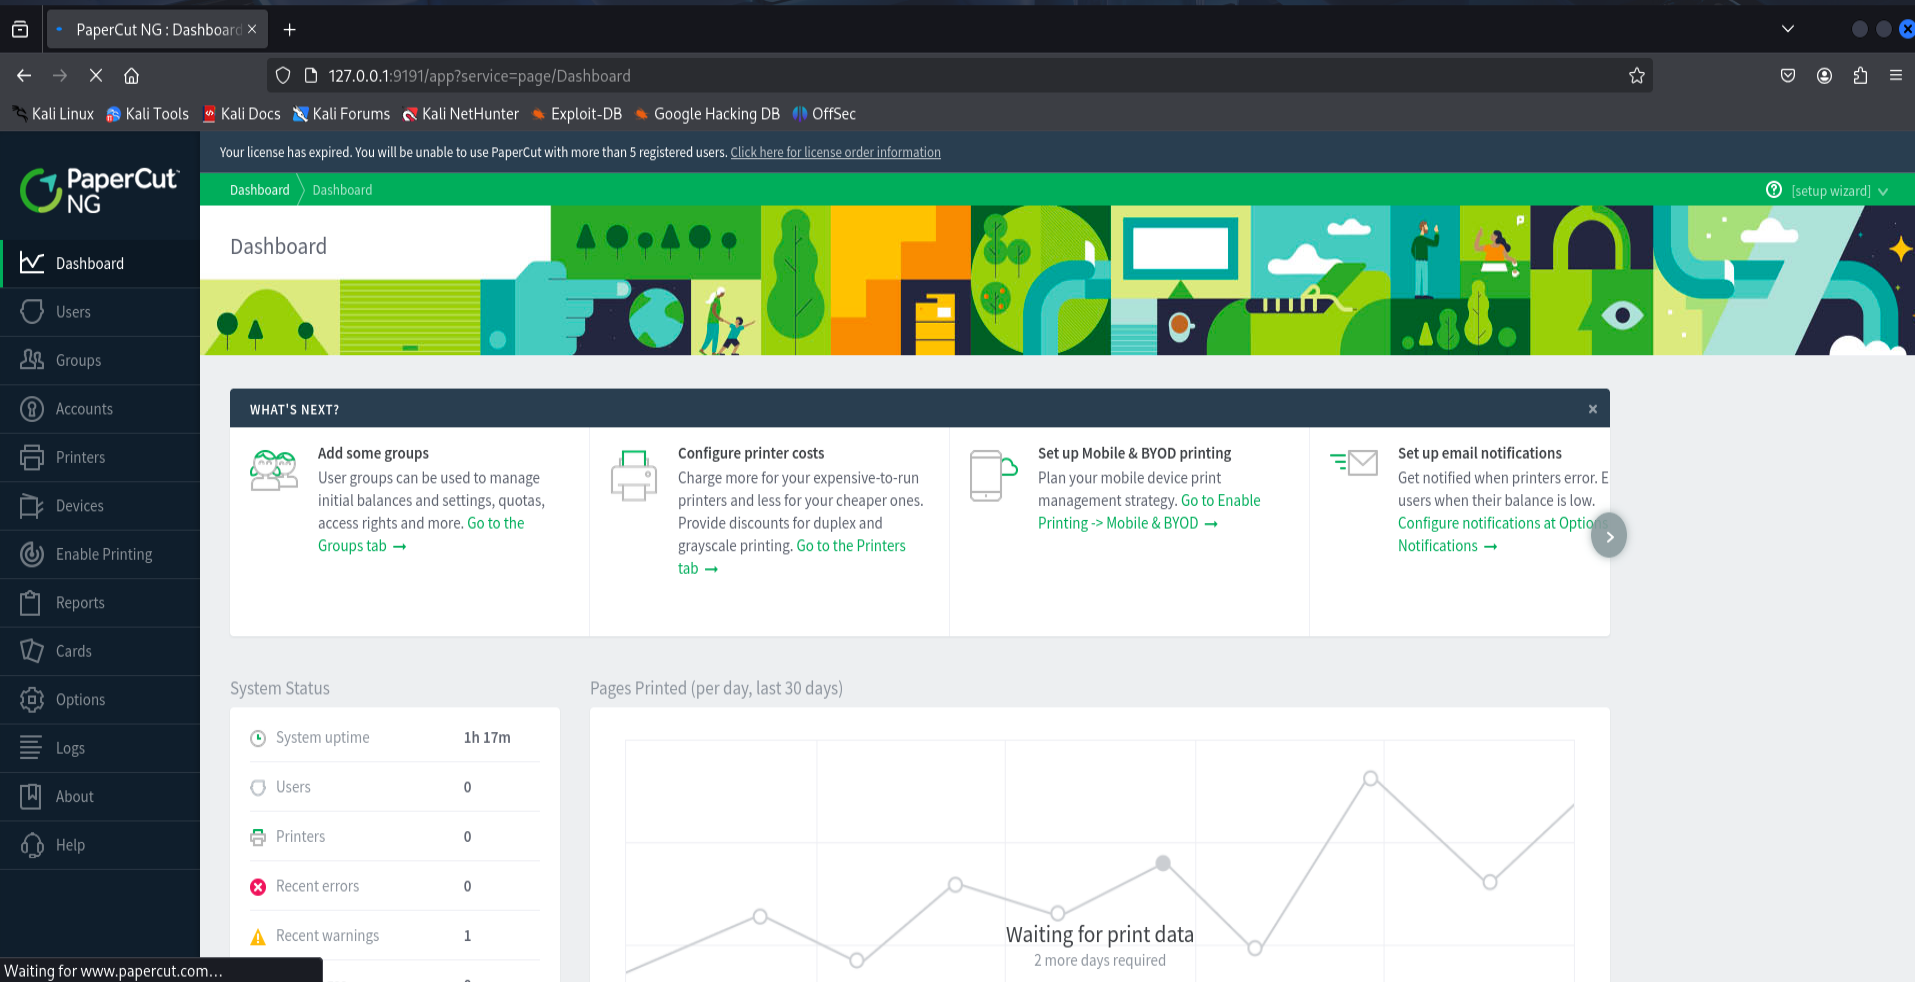Click the groups icon in What's Next
This screenshot has width=1915, height=982.
click(274, 470)
